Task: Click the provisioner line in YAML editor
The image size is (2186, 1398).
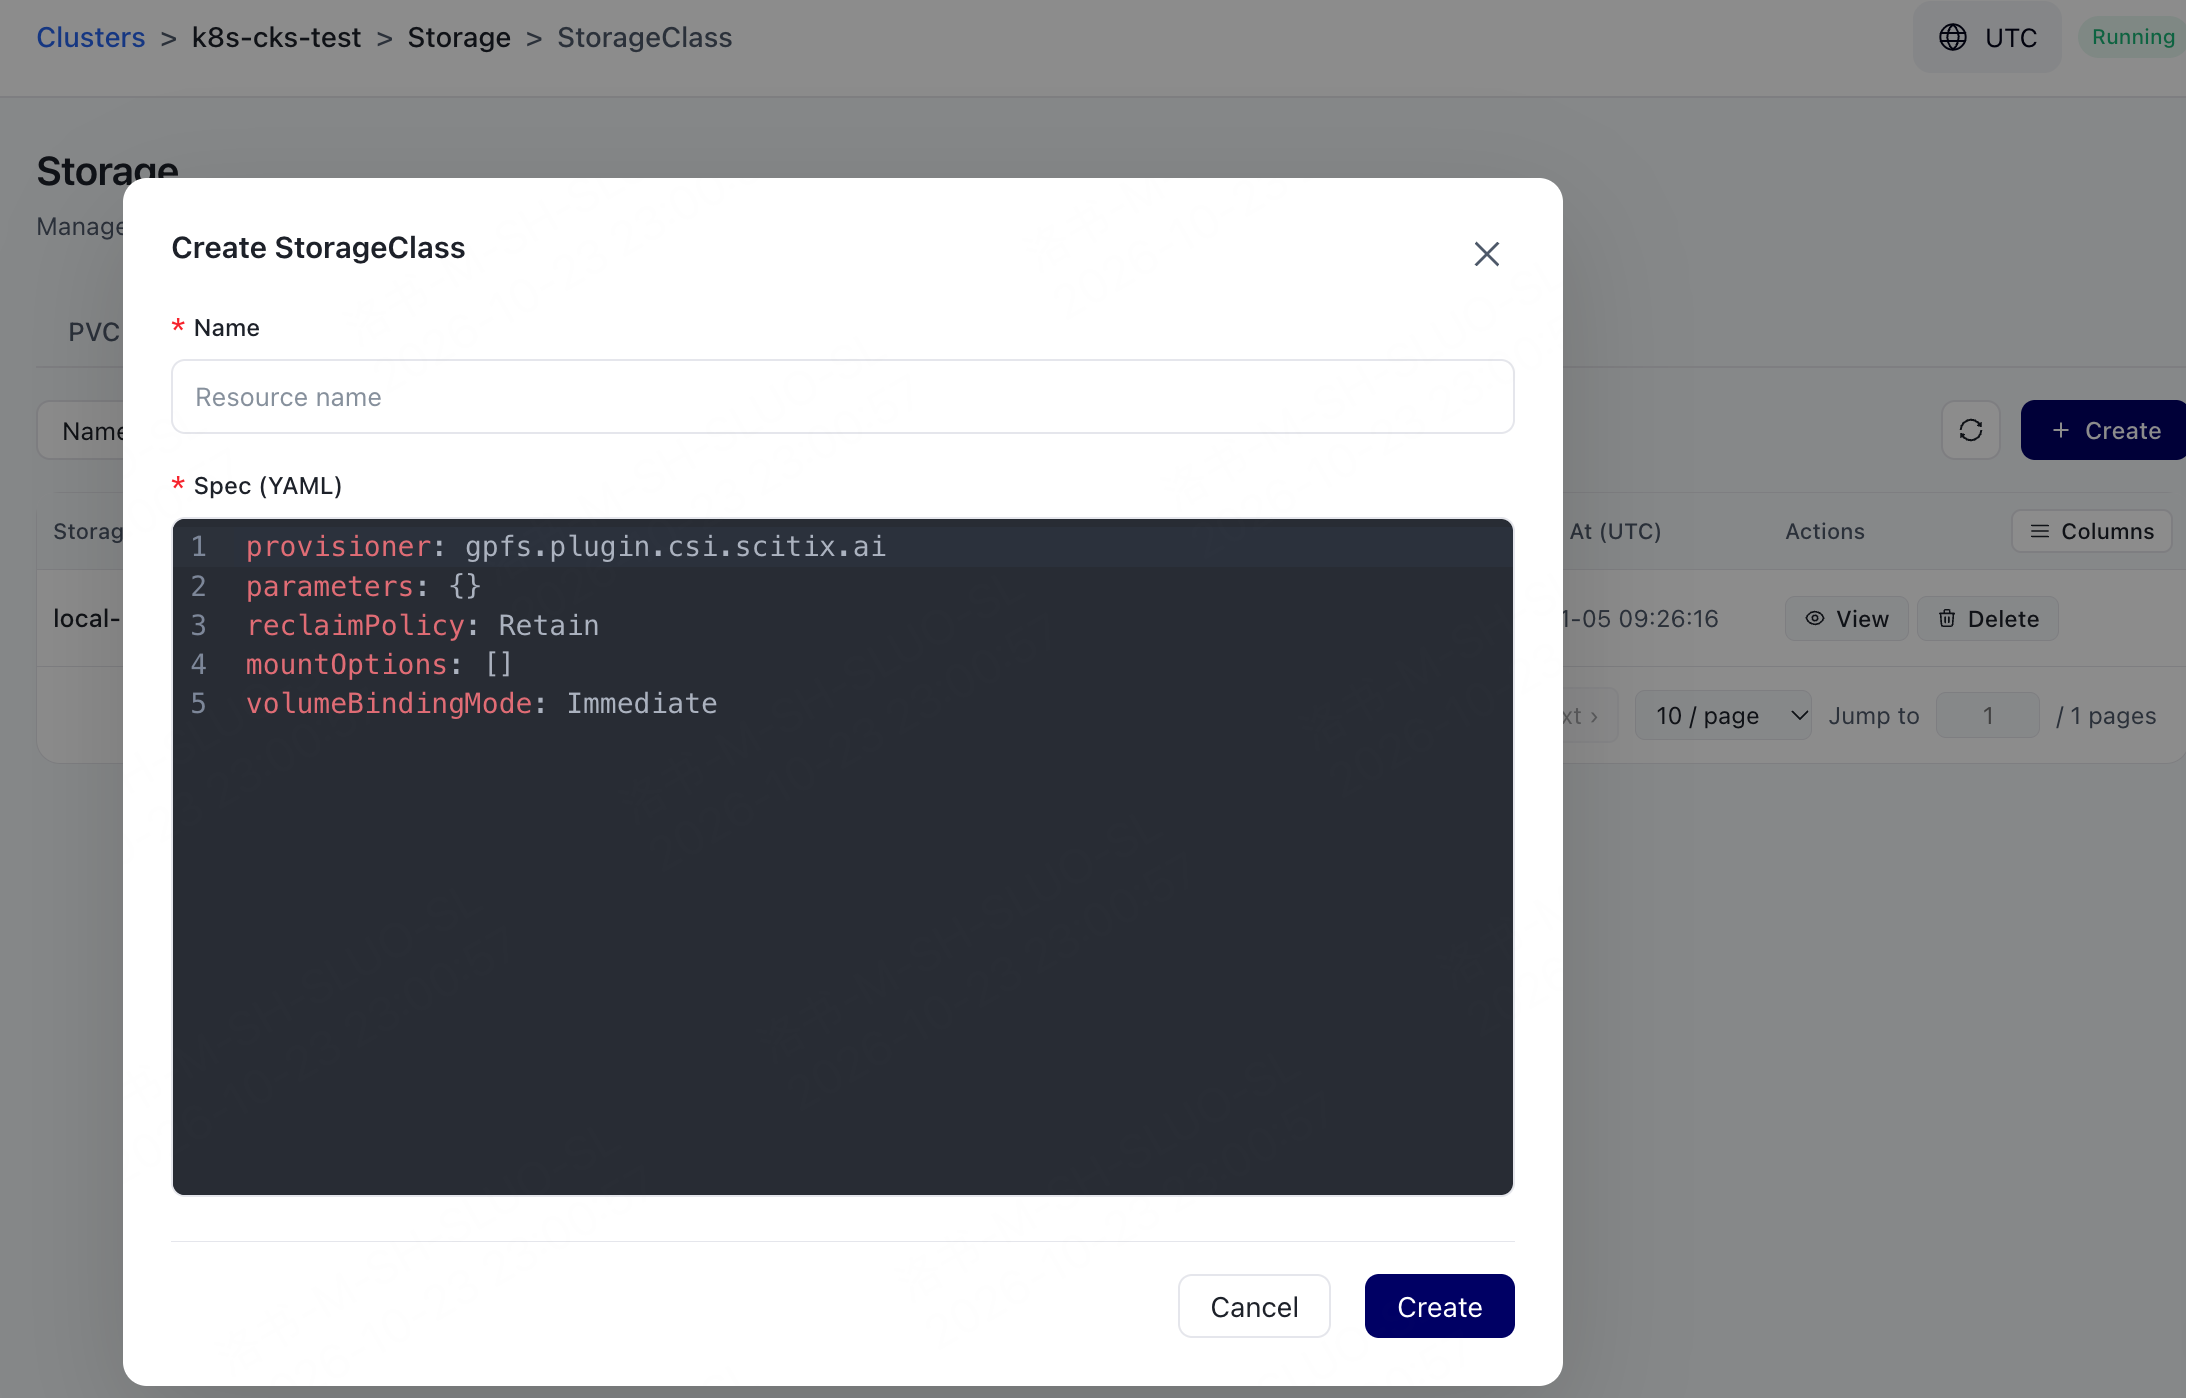Action: (x=565, y=546)
